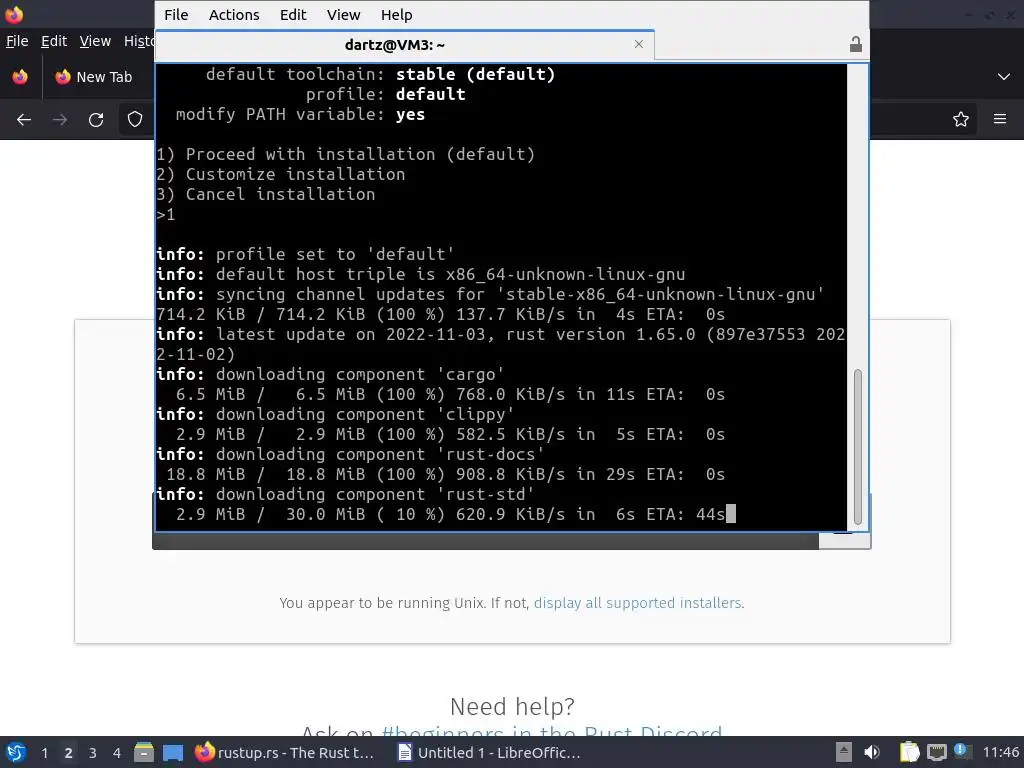Click terminal text 'Proceed with installation (default)'

click(x=360, y=154)
